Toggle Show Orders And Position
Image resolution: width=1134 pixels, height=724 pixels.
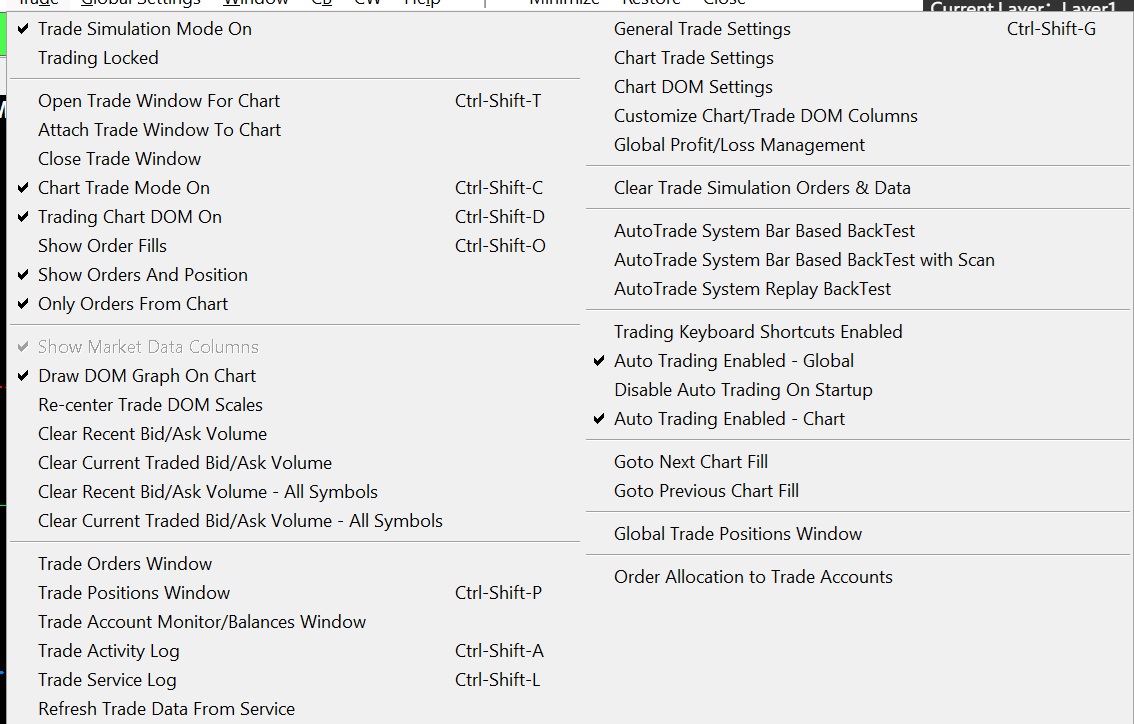142,275
